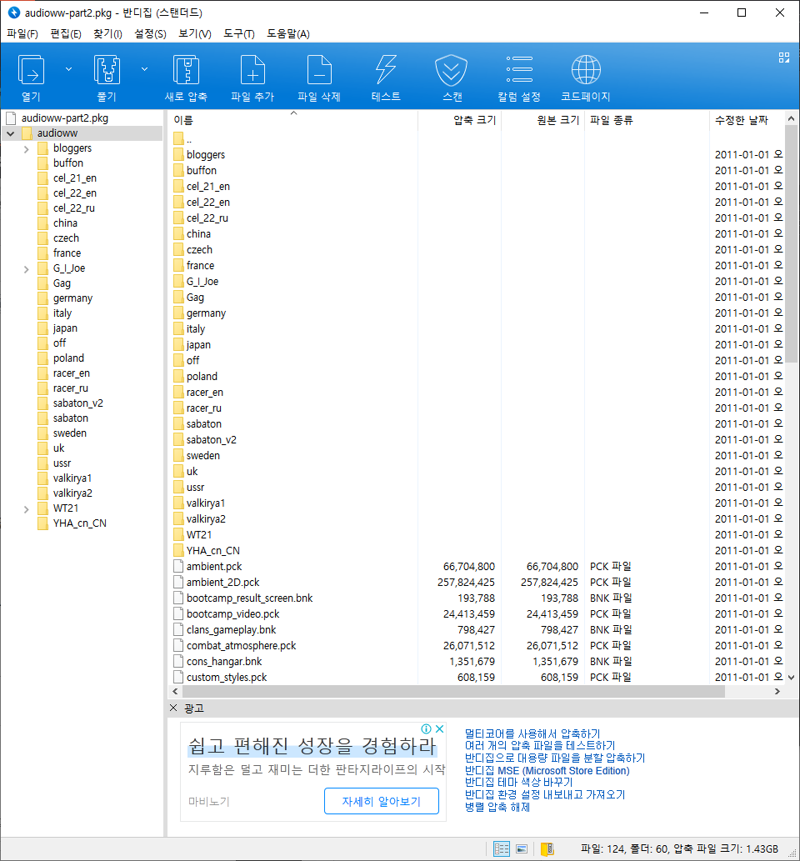Select ambient_2D.pck in file list
Viewport: 800px width, 861px height.
222,582
